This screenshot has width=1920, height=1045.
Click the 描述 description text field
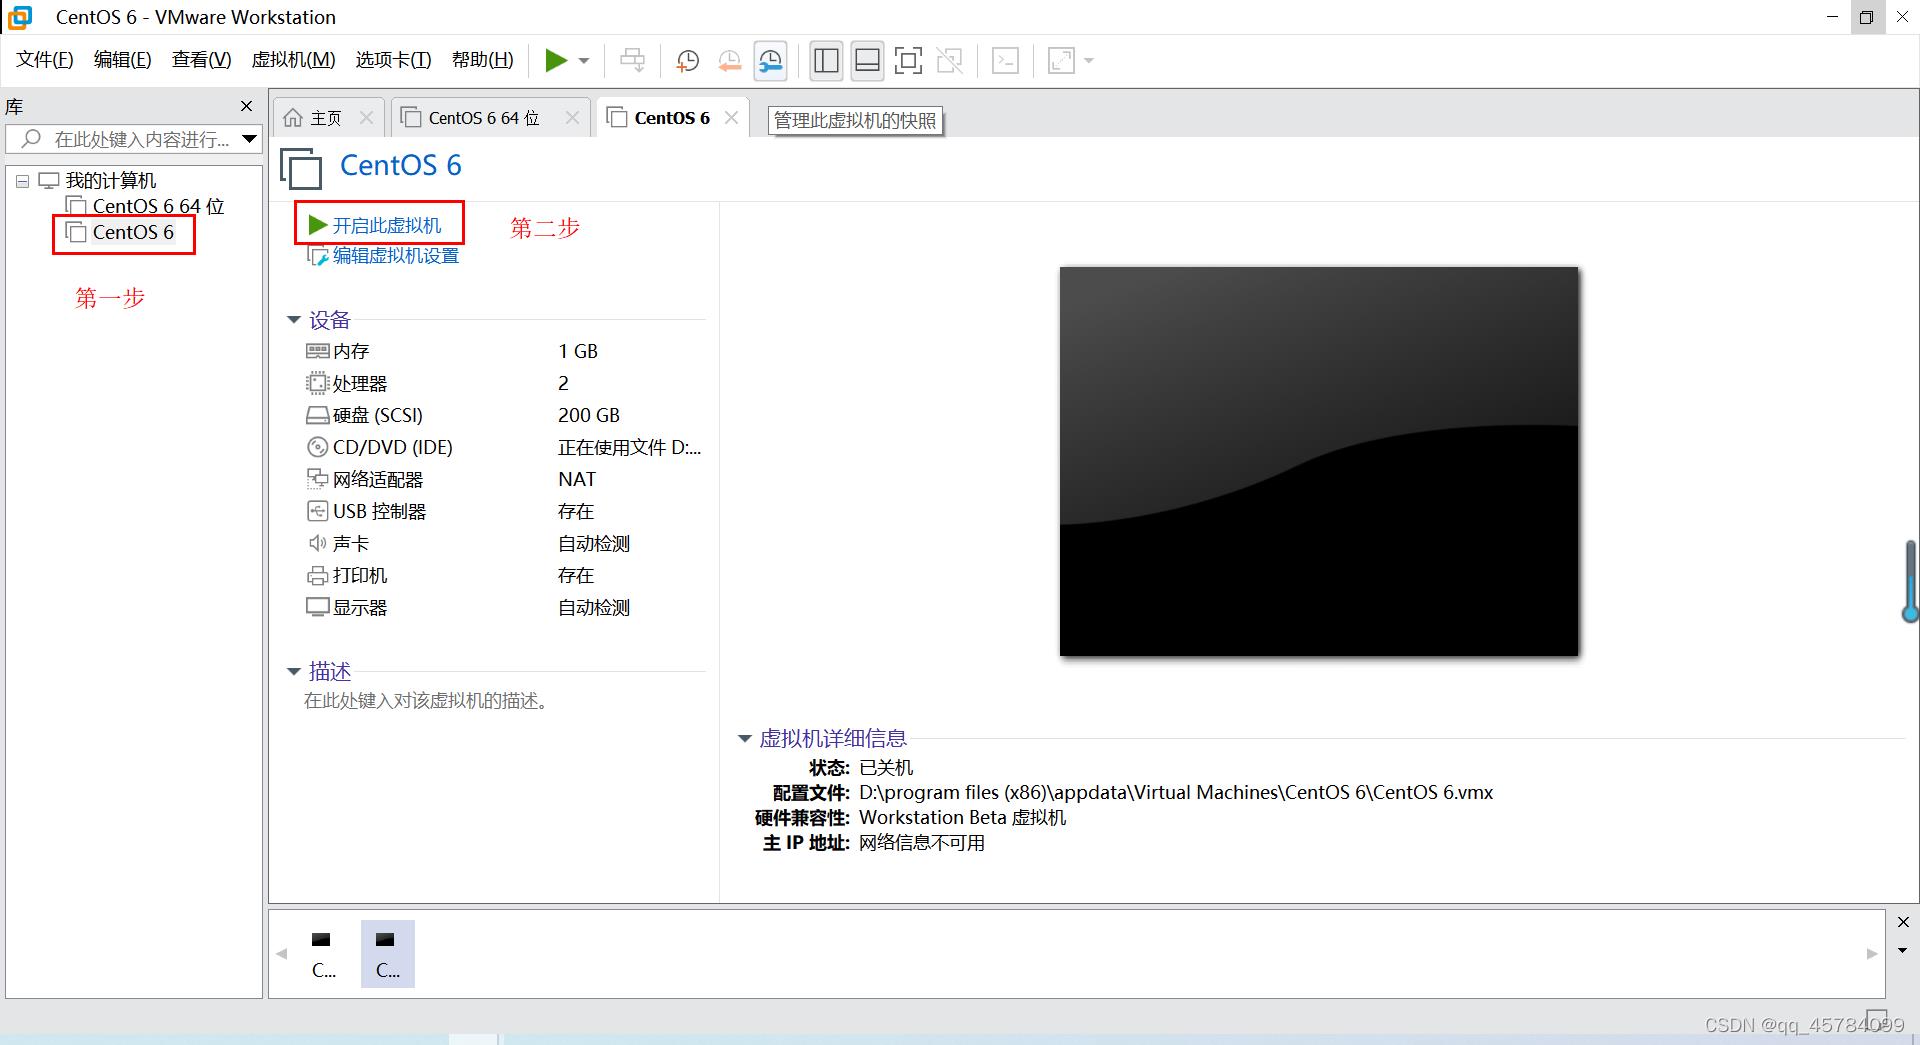pyautogui.click(x=426, y=701)
